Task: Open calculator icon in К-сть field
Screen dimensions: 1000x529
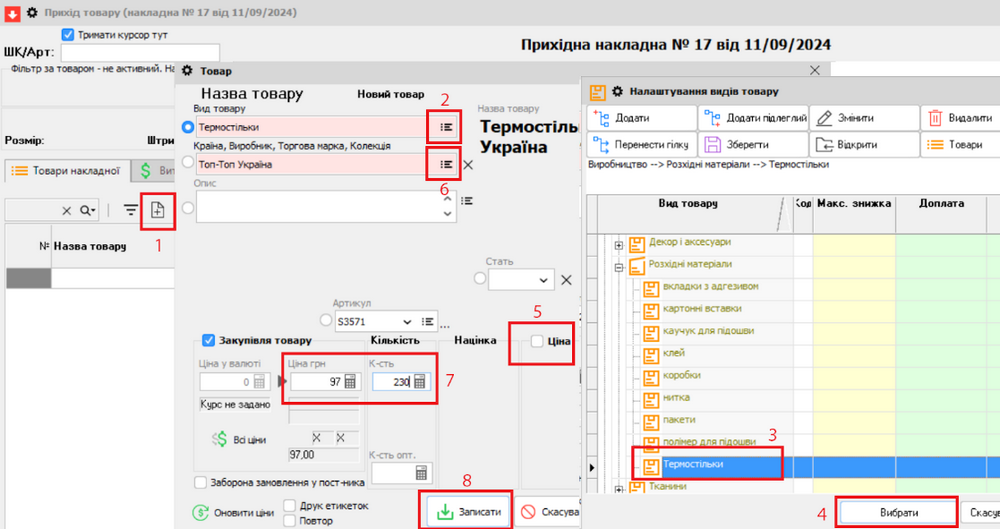Action: [421, 381]
